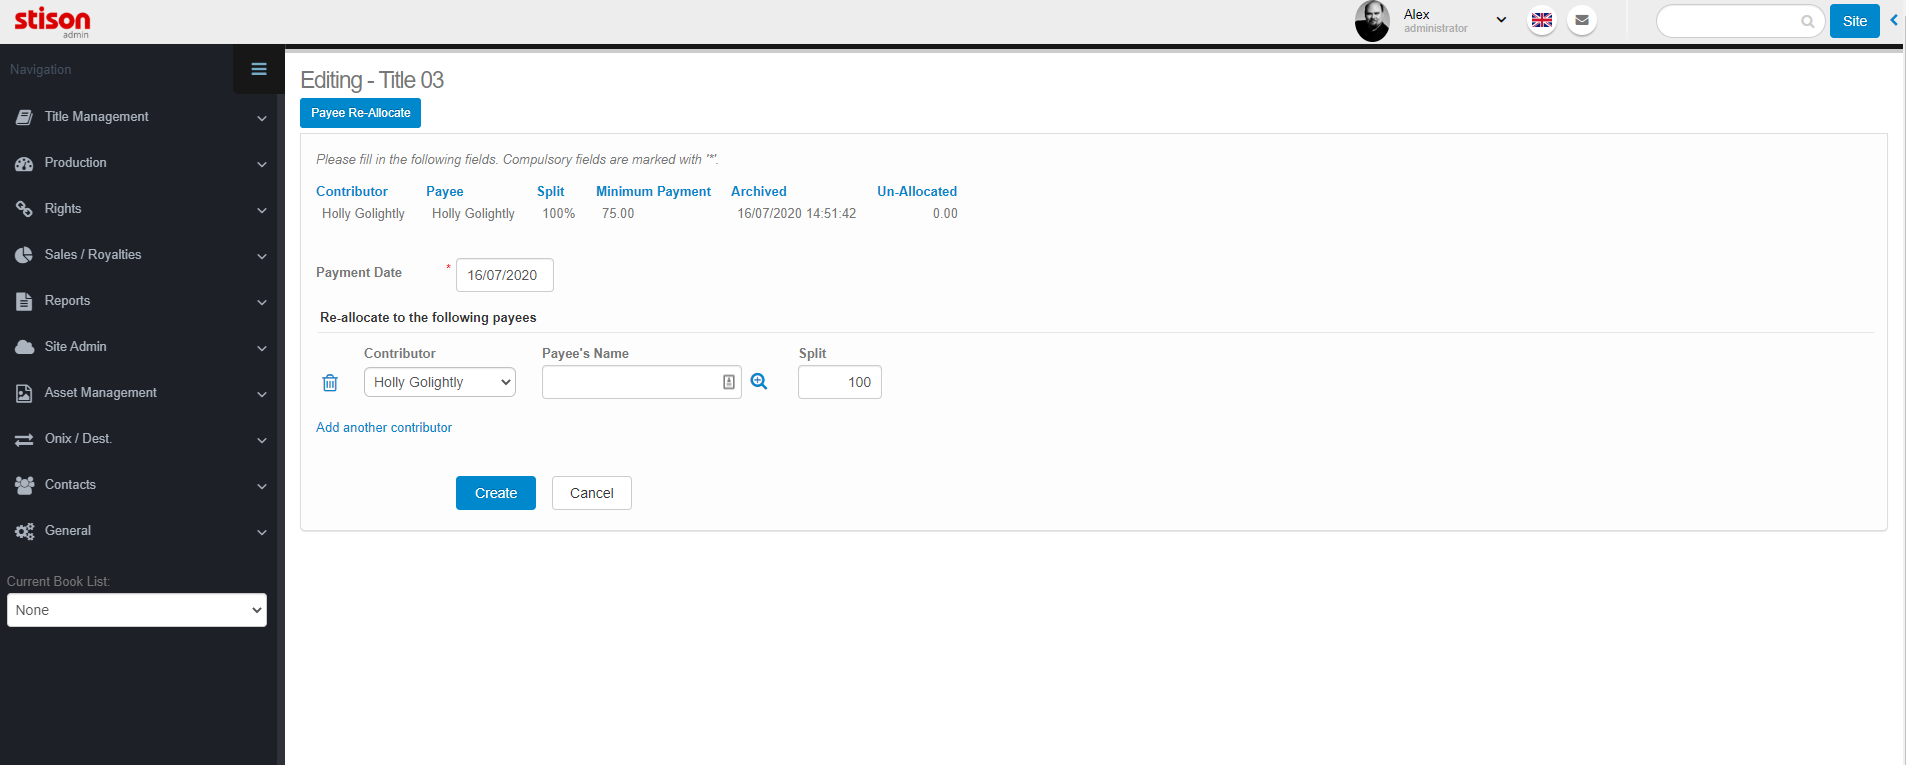Screen dimensions: 1906x765
Task: Click the Cancel button
Action: 592,493
